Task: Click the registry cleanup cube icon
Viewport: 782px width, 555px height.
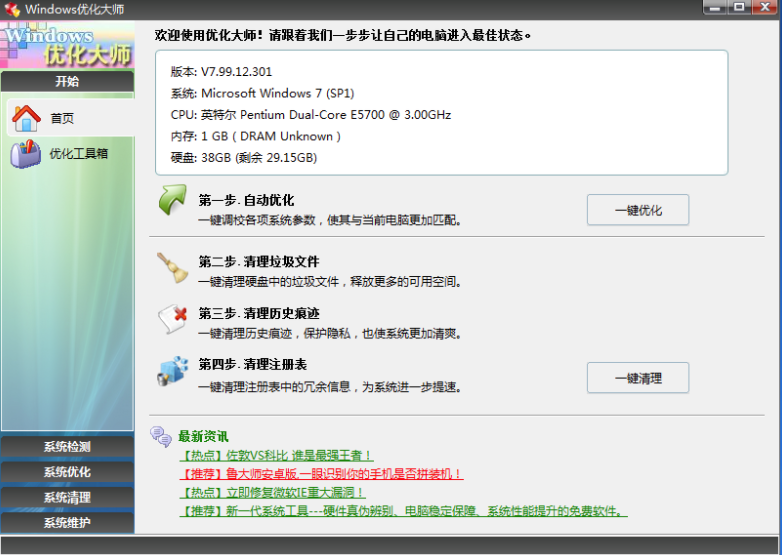Action: [x=173, y=371]
